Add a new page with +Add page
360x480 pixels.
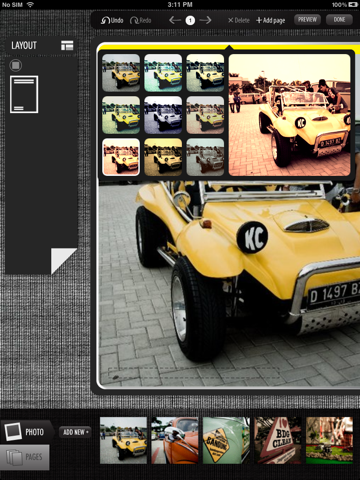click(270, 21)
